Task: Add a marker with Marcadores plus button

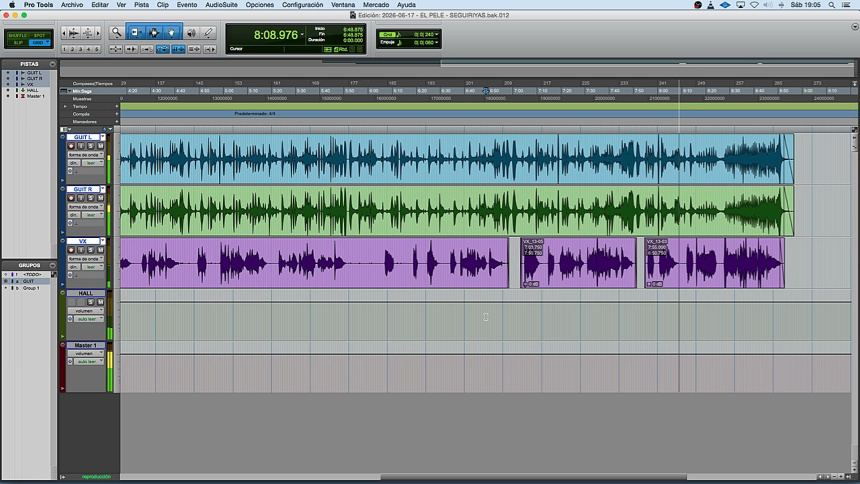Action: [x=117, y=122]
